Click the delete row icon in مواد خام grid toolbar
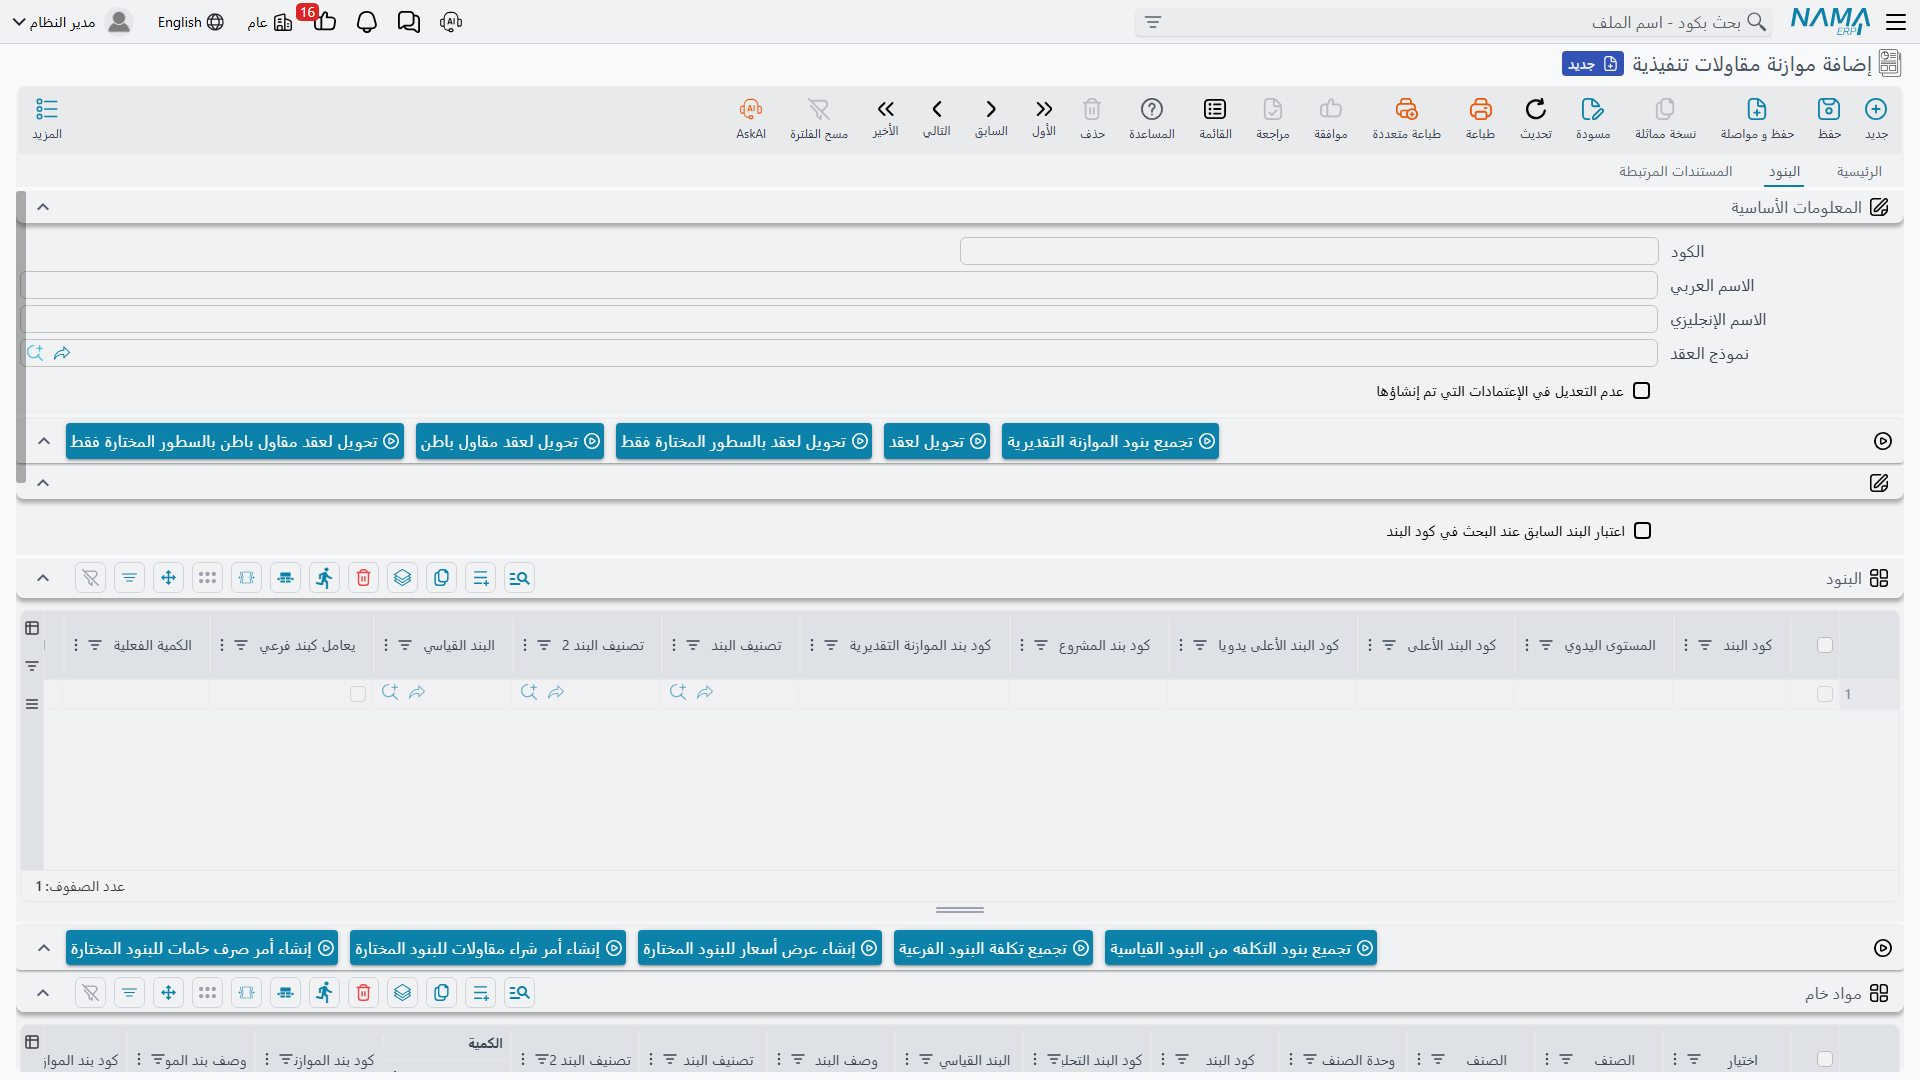 coord(364,993)
